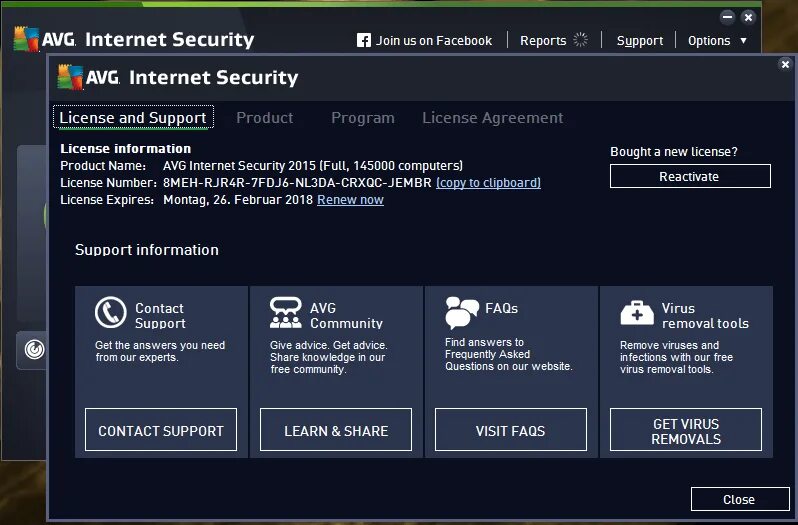The height and width of the screenshot is (525, 798).
Task: Click 'Give advice. Get advice.' description text
Action: pos(328,357)
